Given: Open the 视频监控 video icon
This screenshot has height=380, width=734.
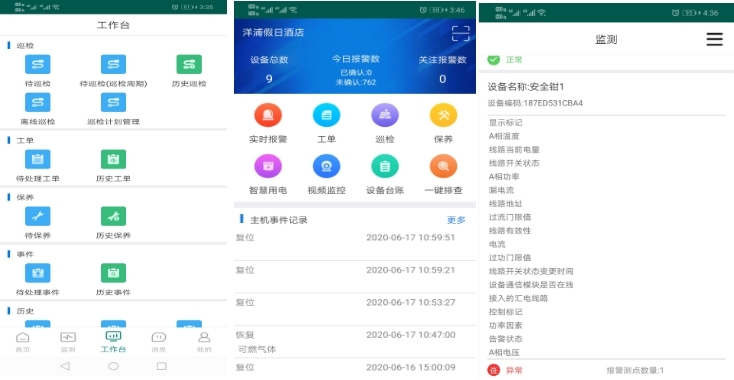Looking at the screenshot, I should tap(326, 166).
